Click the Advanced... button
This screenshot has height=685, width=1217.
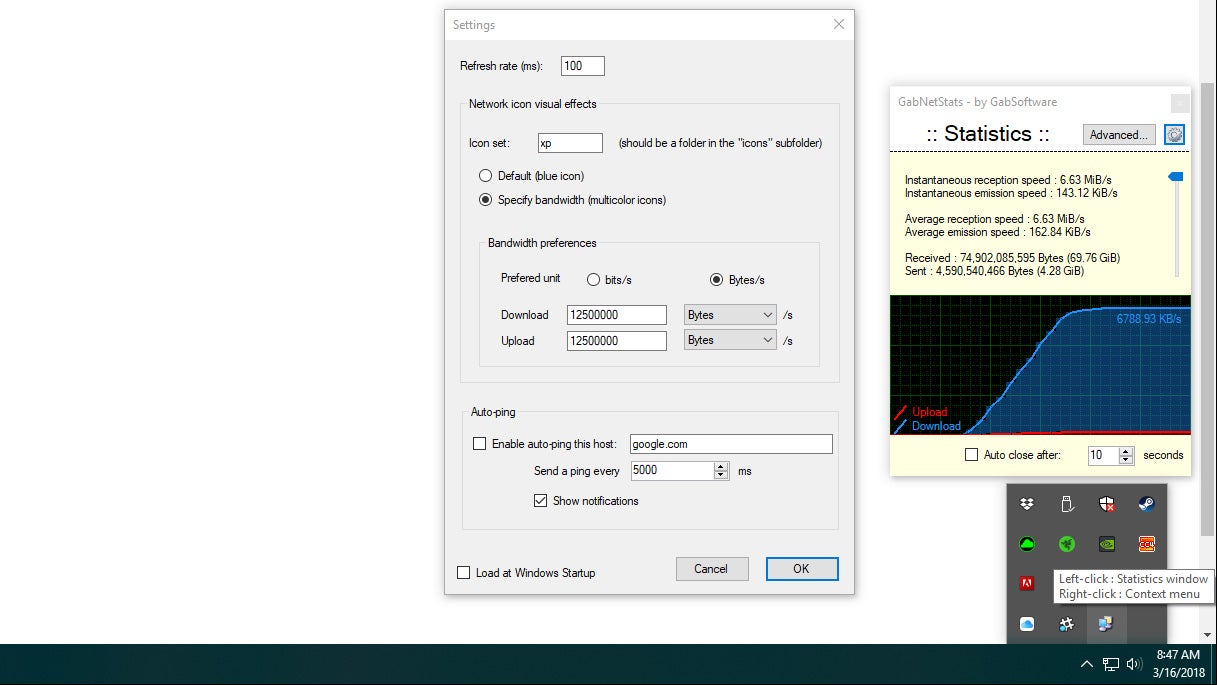click(1119, 135)
